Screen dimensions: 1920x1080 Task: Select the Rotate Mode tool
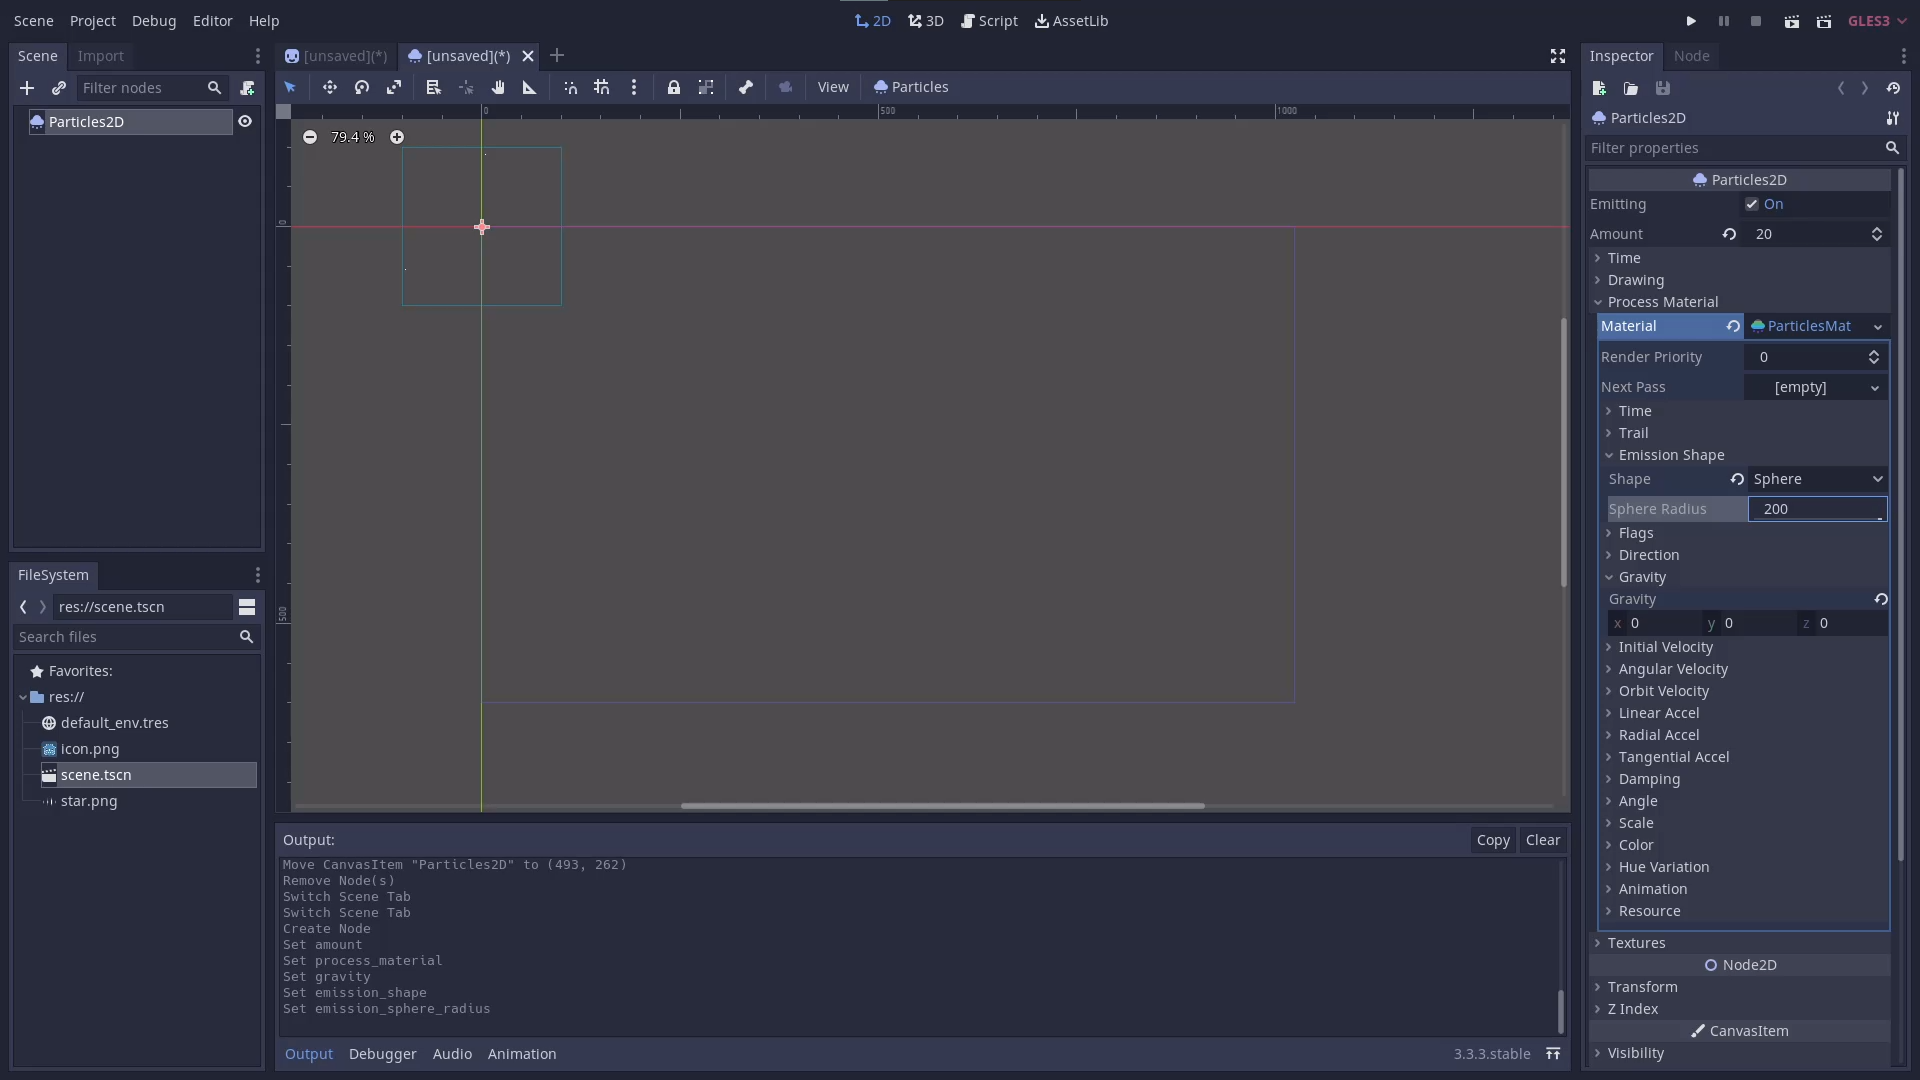(x=362, y=87)
